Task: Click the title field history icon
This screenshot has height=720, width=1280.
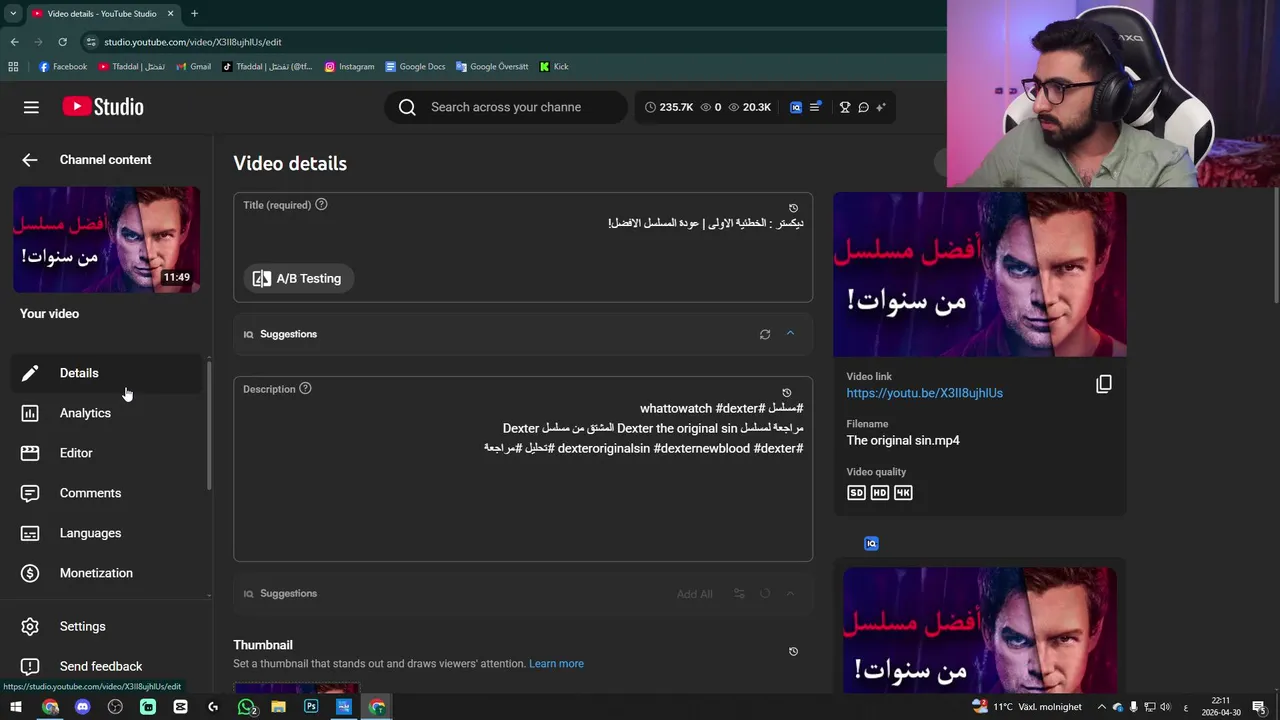Action: [x=793, y=209]
